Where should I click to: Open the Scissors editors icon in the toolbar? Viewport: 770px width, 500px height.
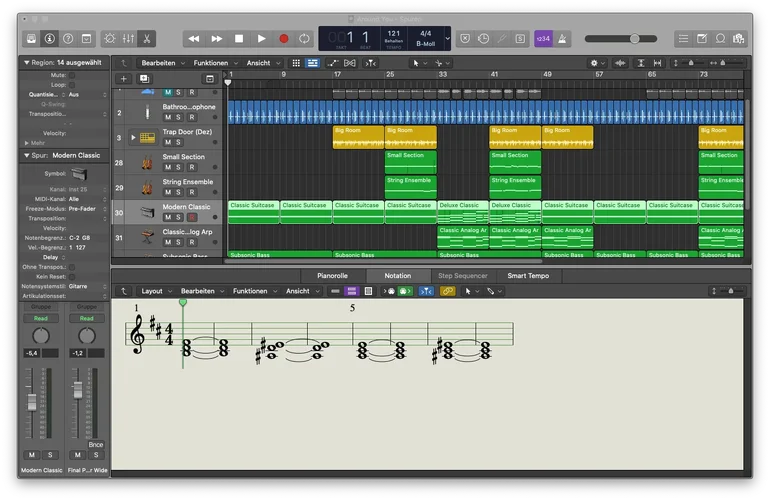[x=146, y=39]
